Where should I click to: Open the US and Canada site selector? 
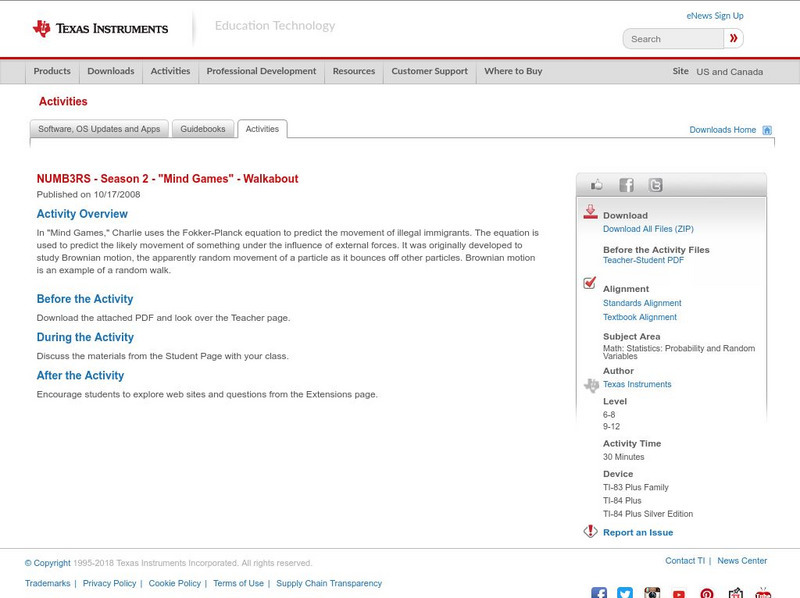point(730,72)
